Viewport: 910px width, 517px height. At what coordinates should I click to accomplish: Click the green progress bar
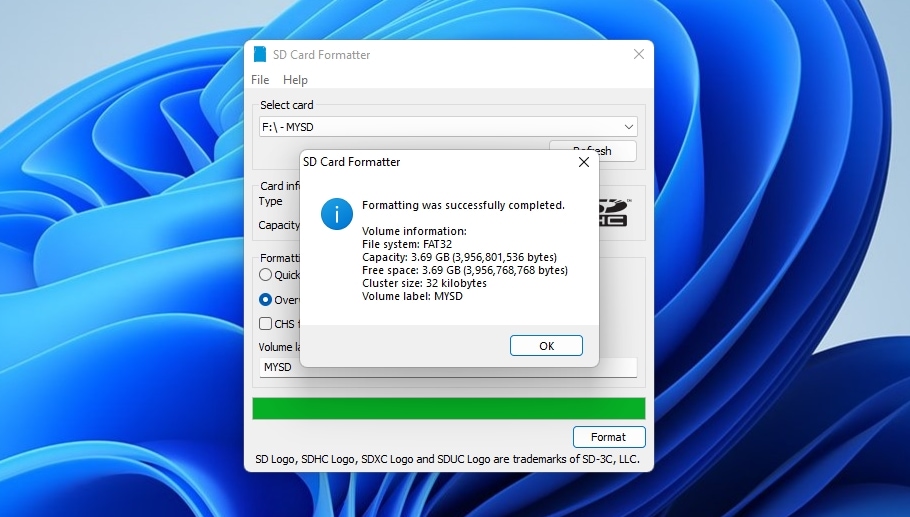click(449, 408)
